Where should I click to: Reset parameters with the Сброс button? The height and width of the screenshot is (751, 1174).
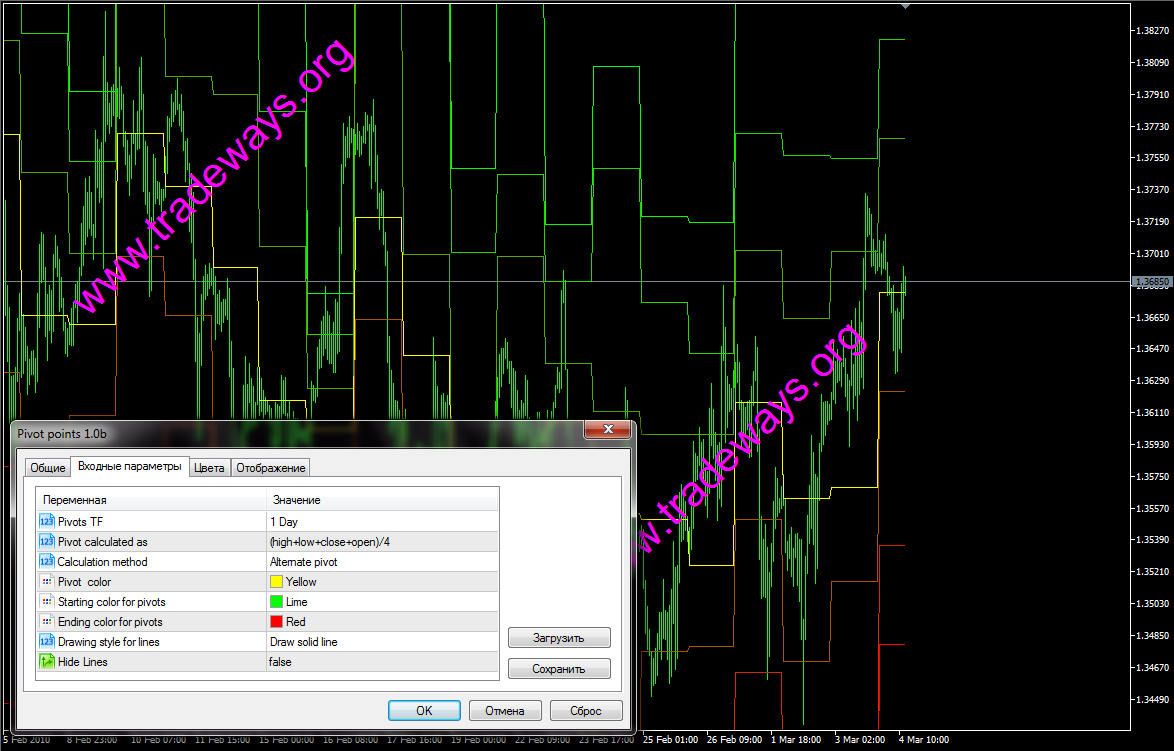coord(586,711)
